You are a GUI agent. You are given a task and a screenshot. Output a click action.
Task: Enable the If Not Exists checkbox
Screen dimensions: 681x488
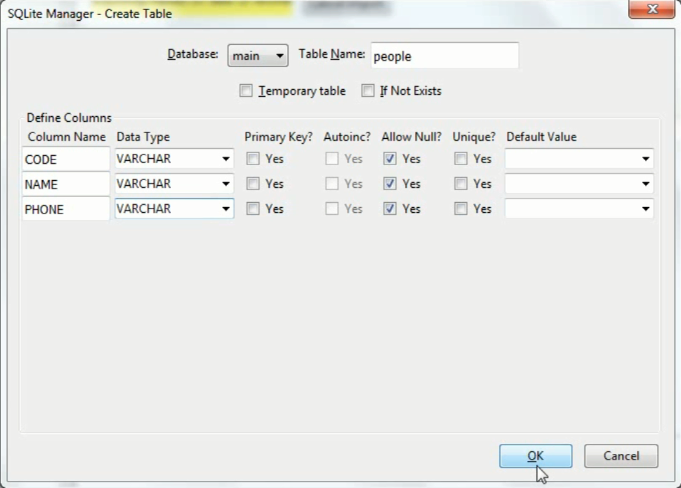pos(367,91)
